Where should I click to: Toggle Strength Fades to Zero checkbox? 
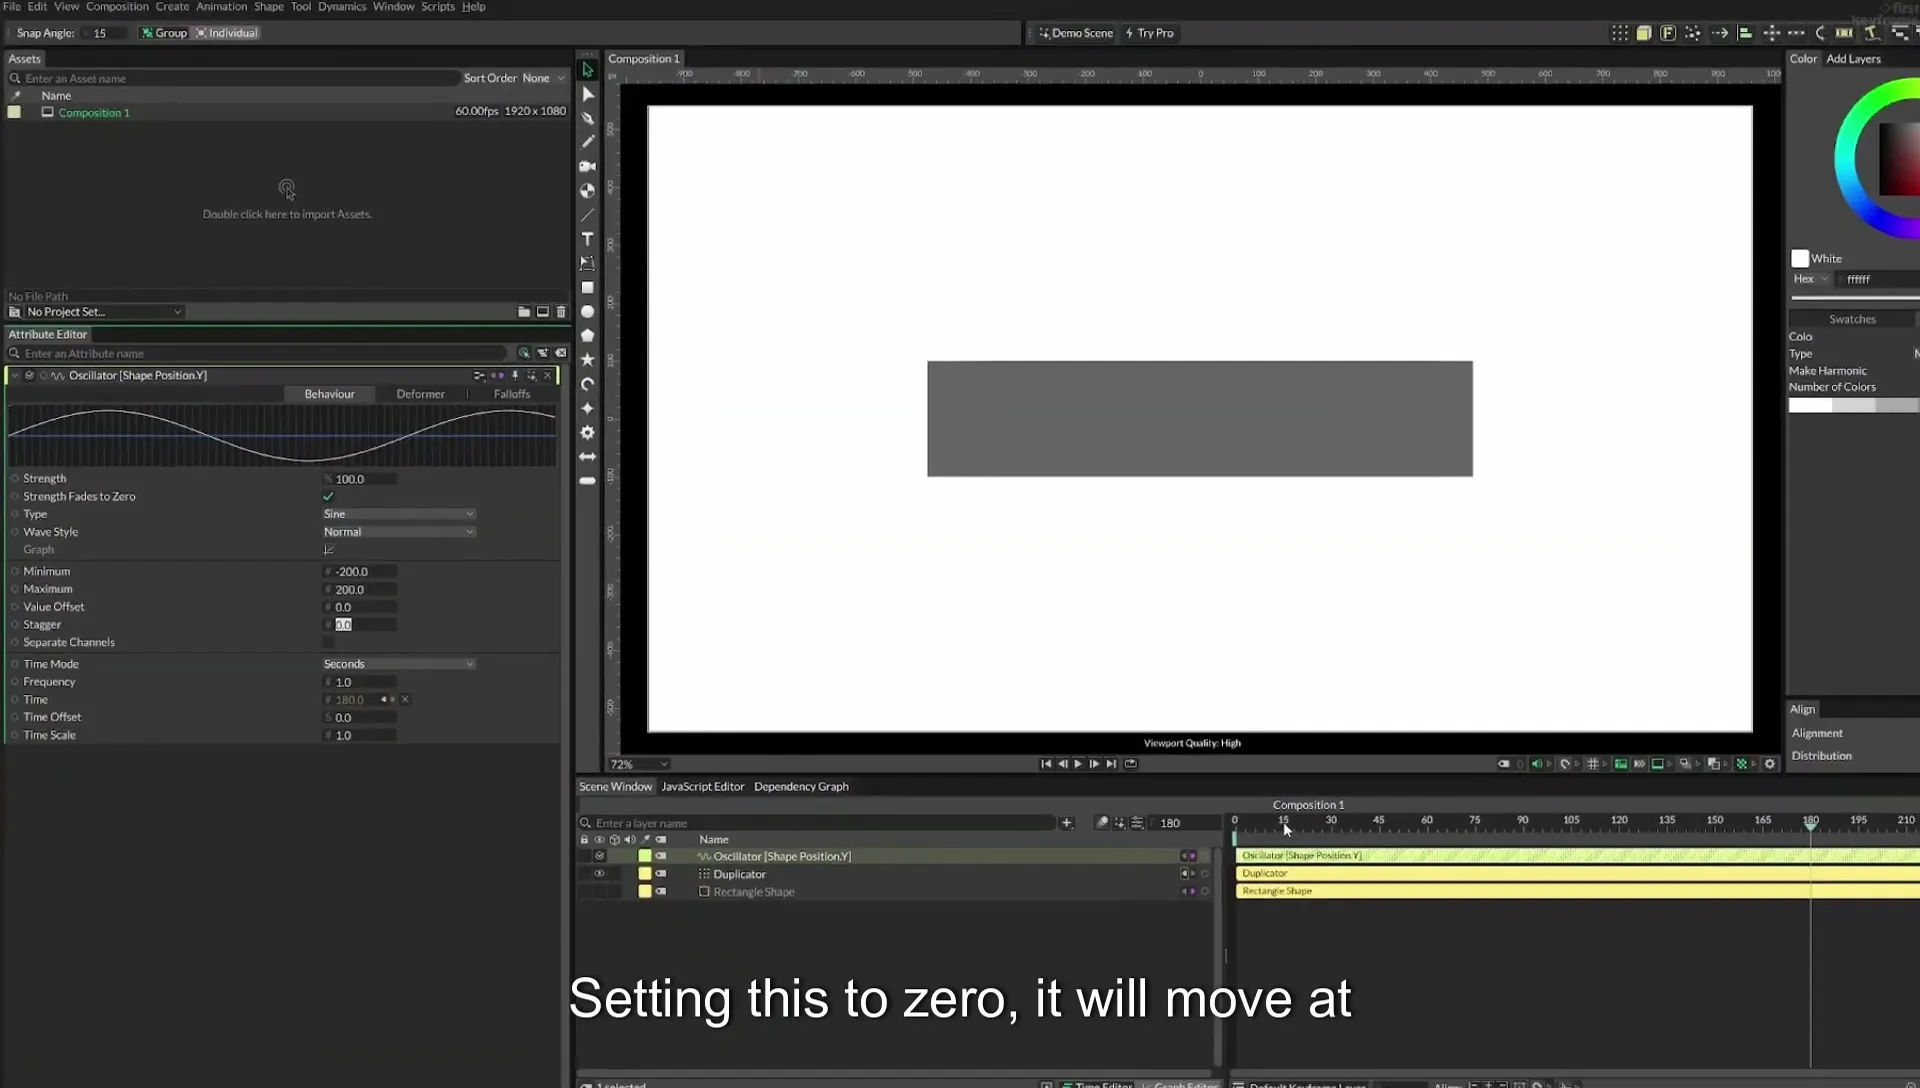click(328, 497)
